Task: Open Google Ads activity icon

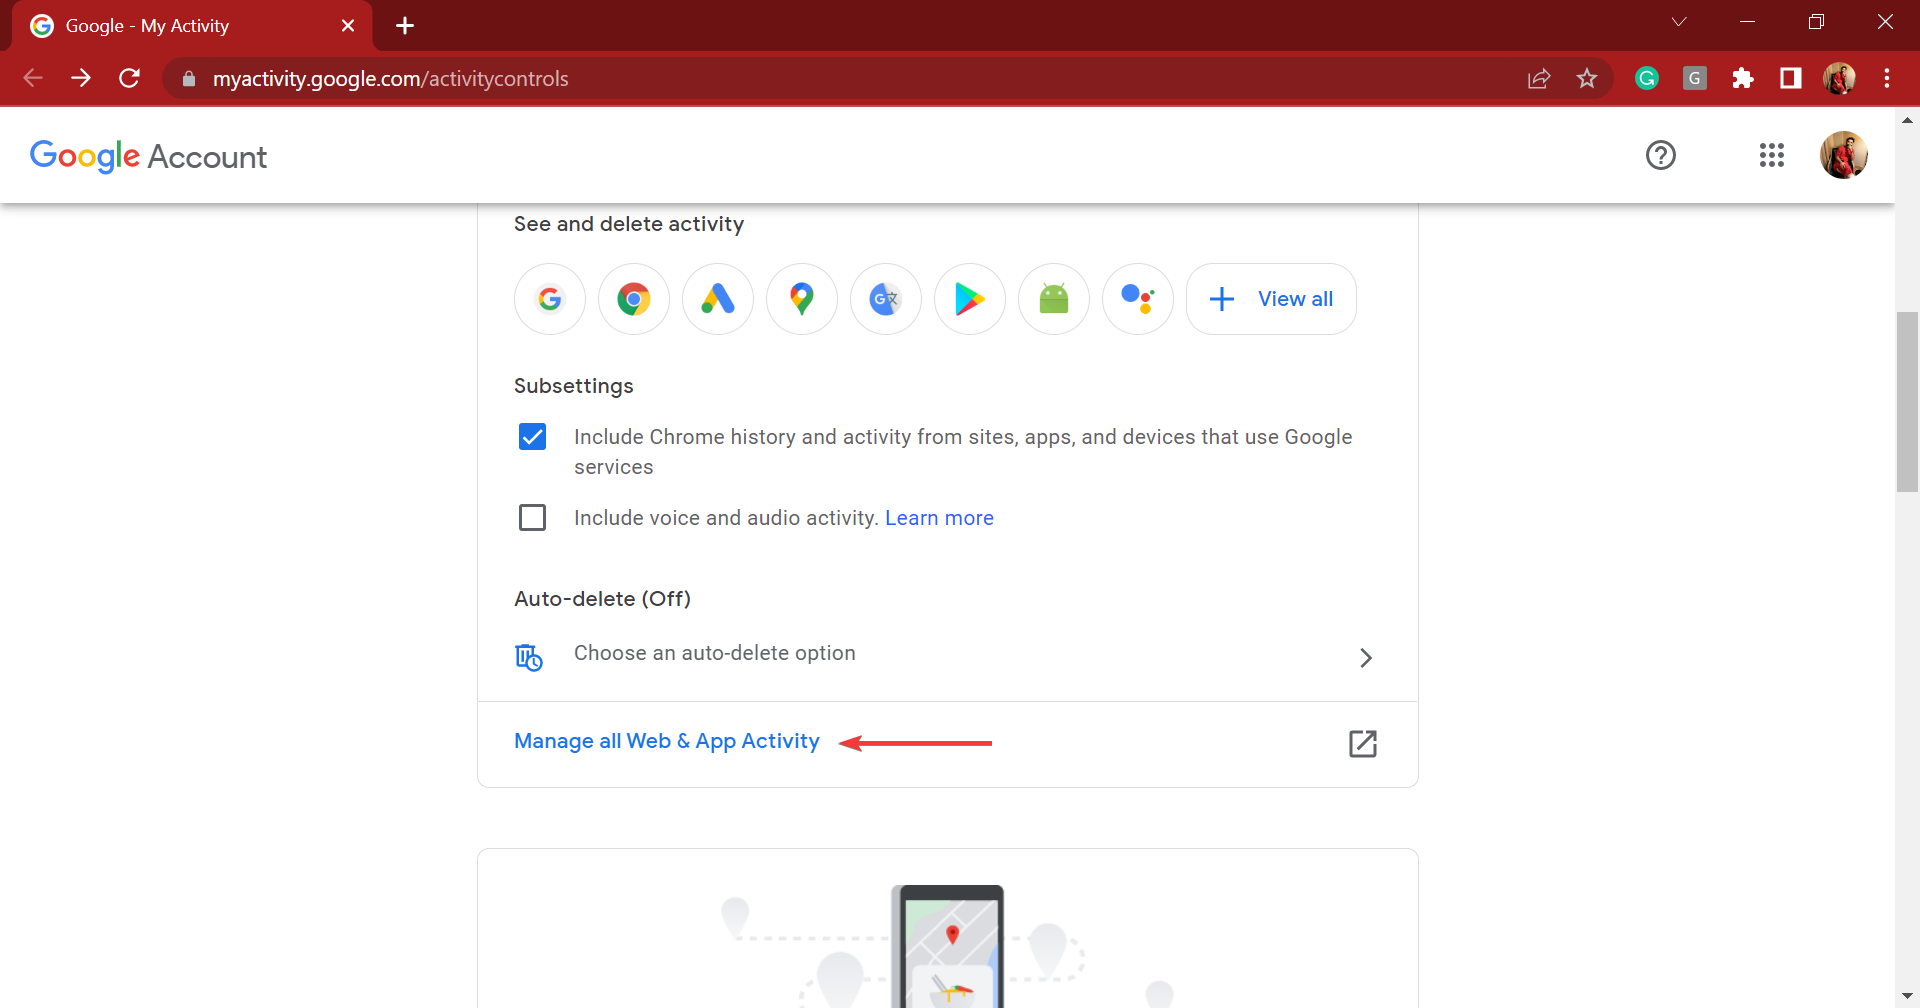Action: [x=718, y=299]
